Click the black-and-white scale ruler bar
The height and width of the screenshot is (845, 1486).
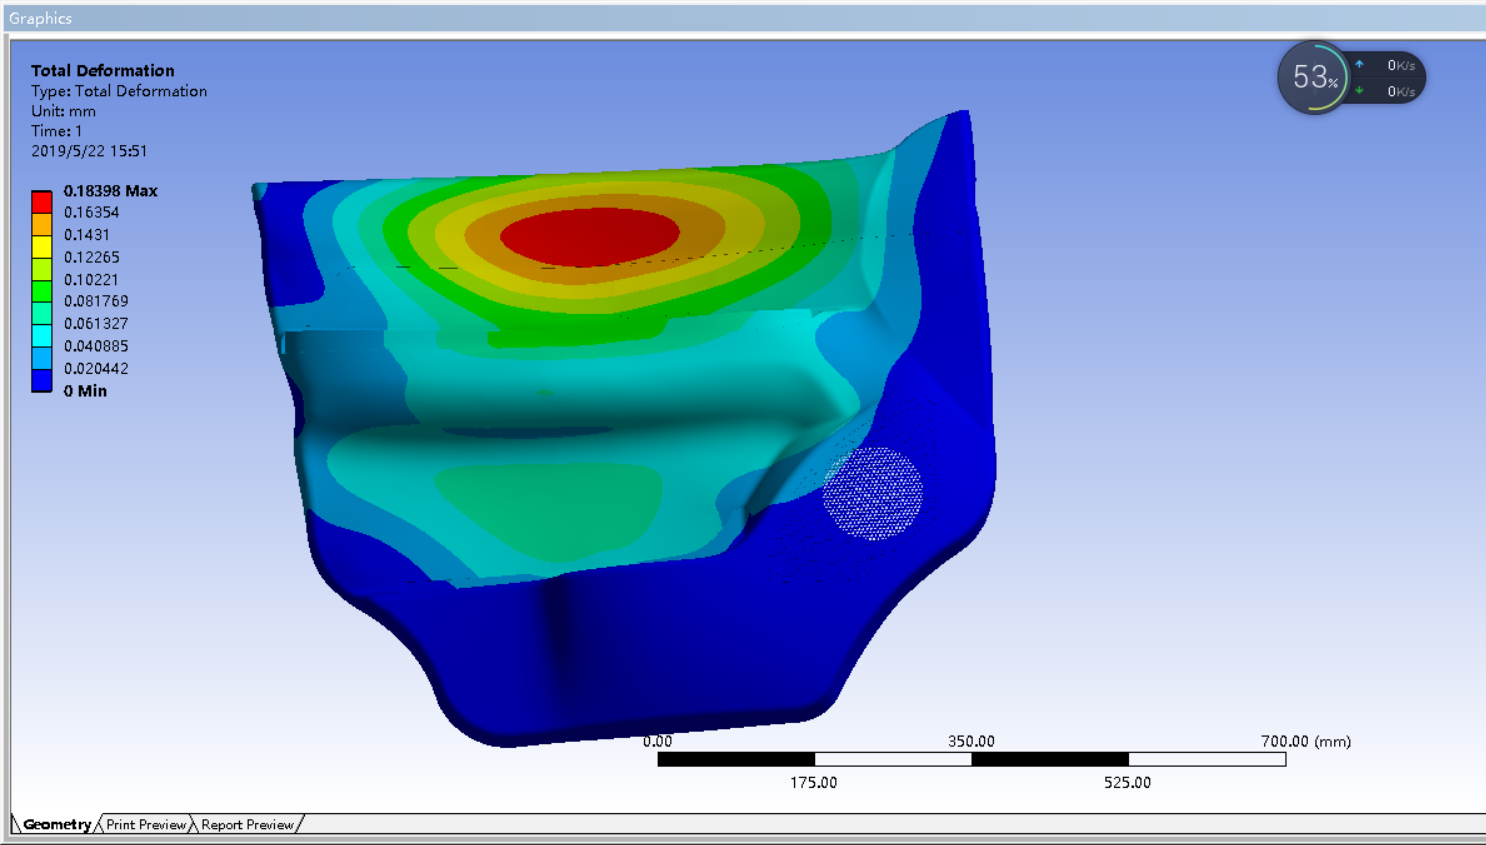(971, 760)
